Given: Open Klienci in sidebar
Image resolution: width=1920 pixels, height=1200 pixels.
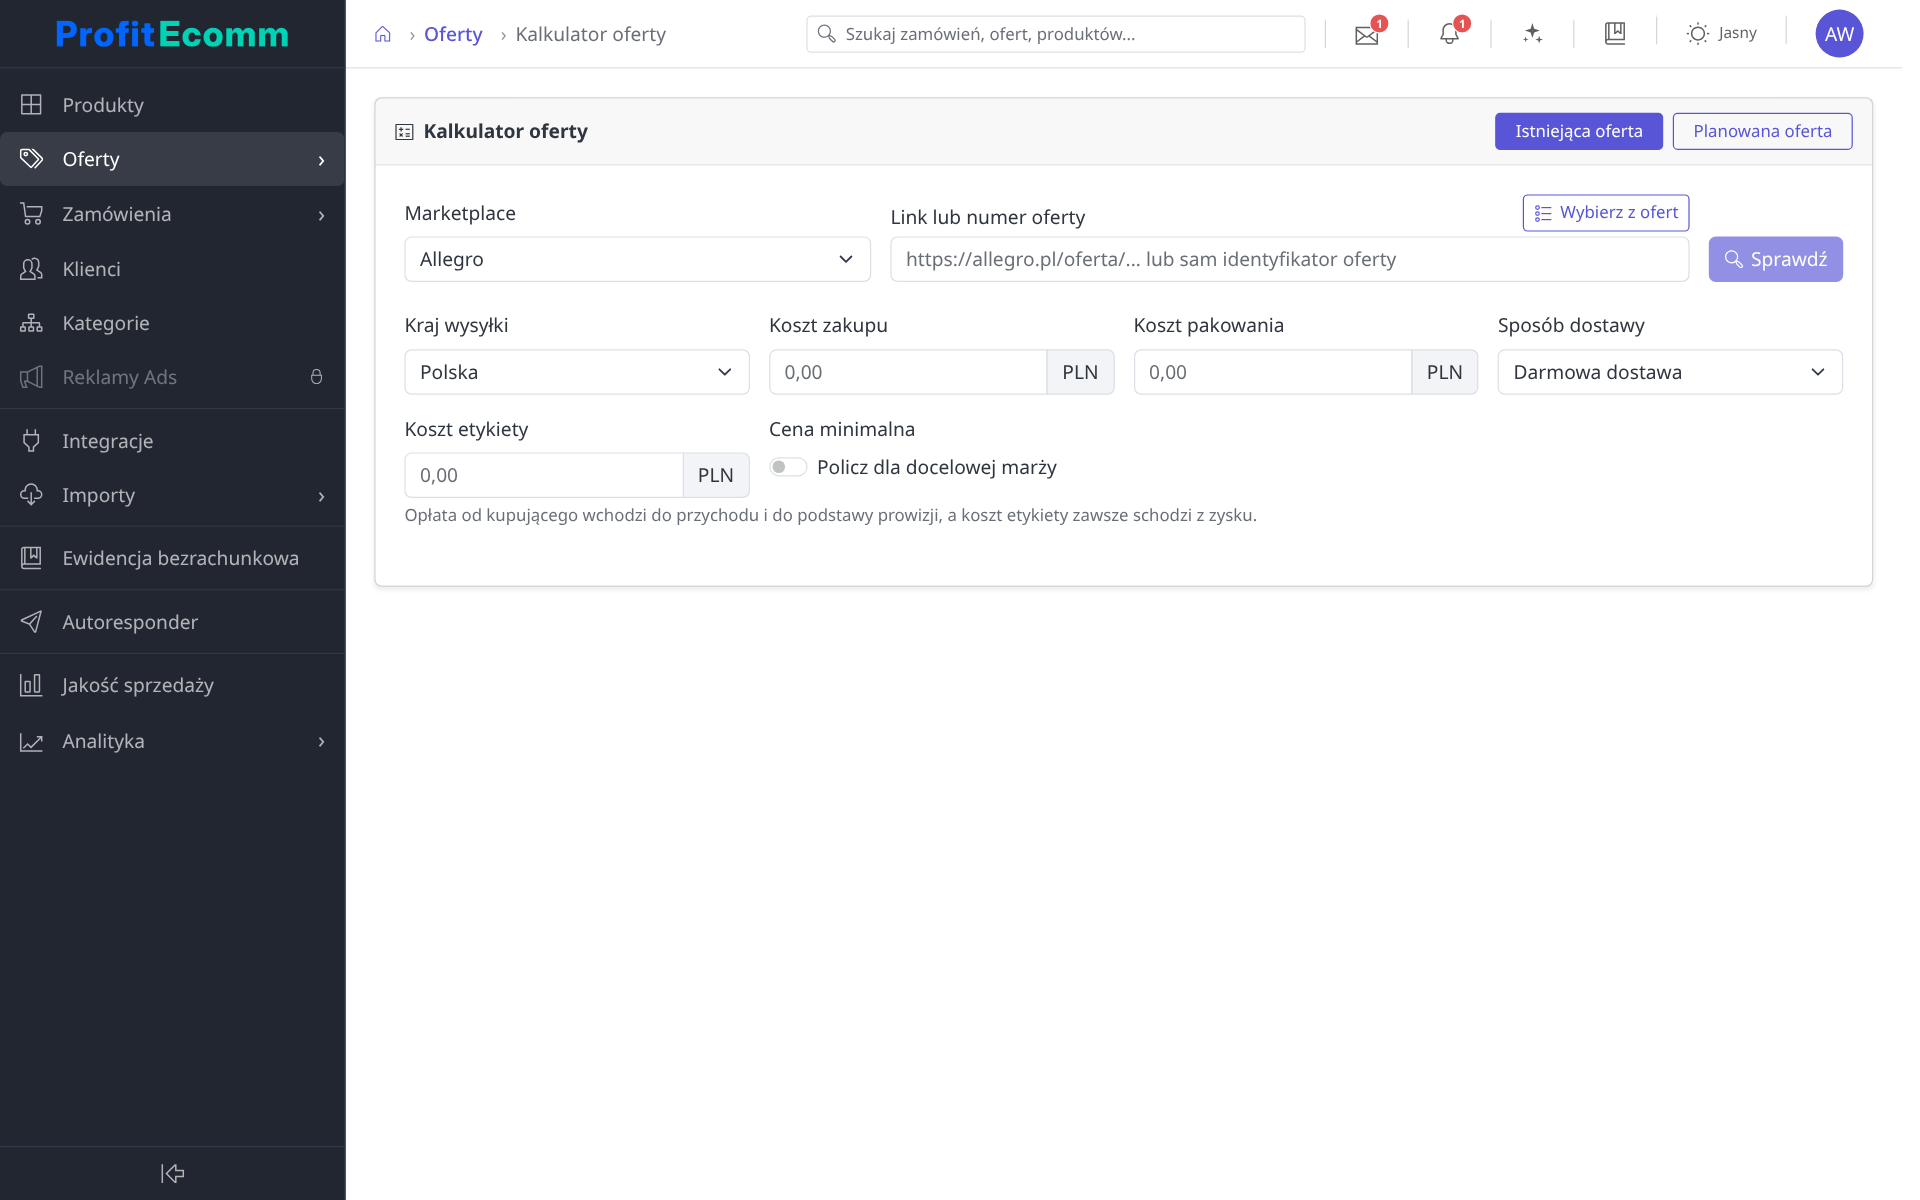Looking at the screenshot, I should 172,269.
